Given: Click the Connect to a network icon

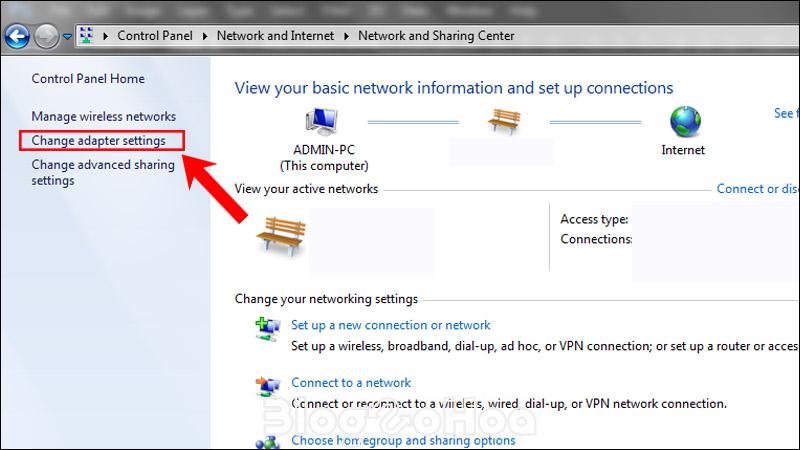Looking at the screenshot, I should [268, 387].
